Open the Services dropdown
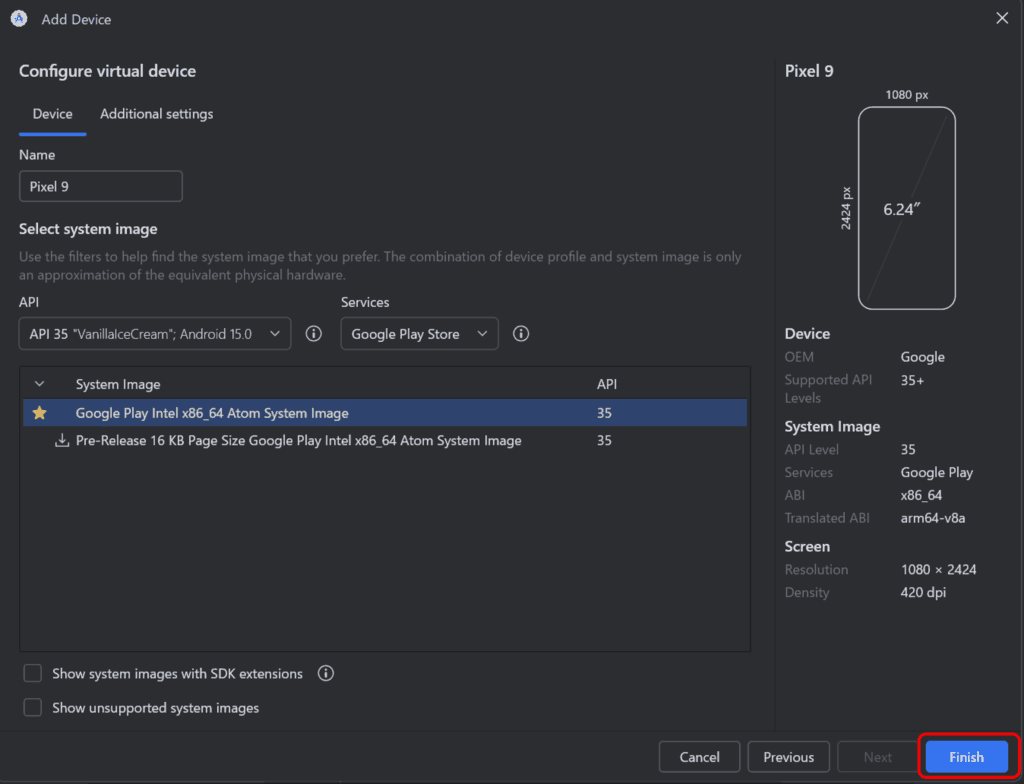1024x784 pixels. (419, 334)
